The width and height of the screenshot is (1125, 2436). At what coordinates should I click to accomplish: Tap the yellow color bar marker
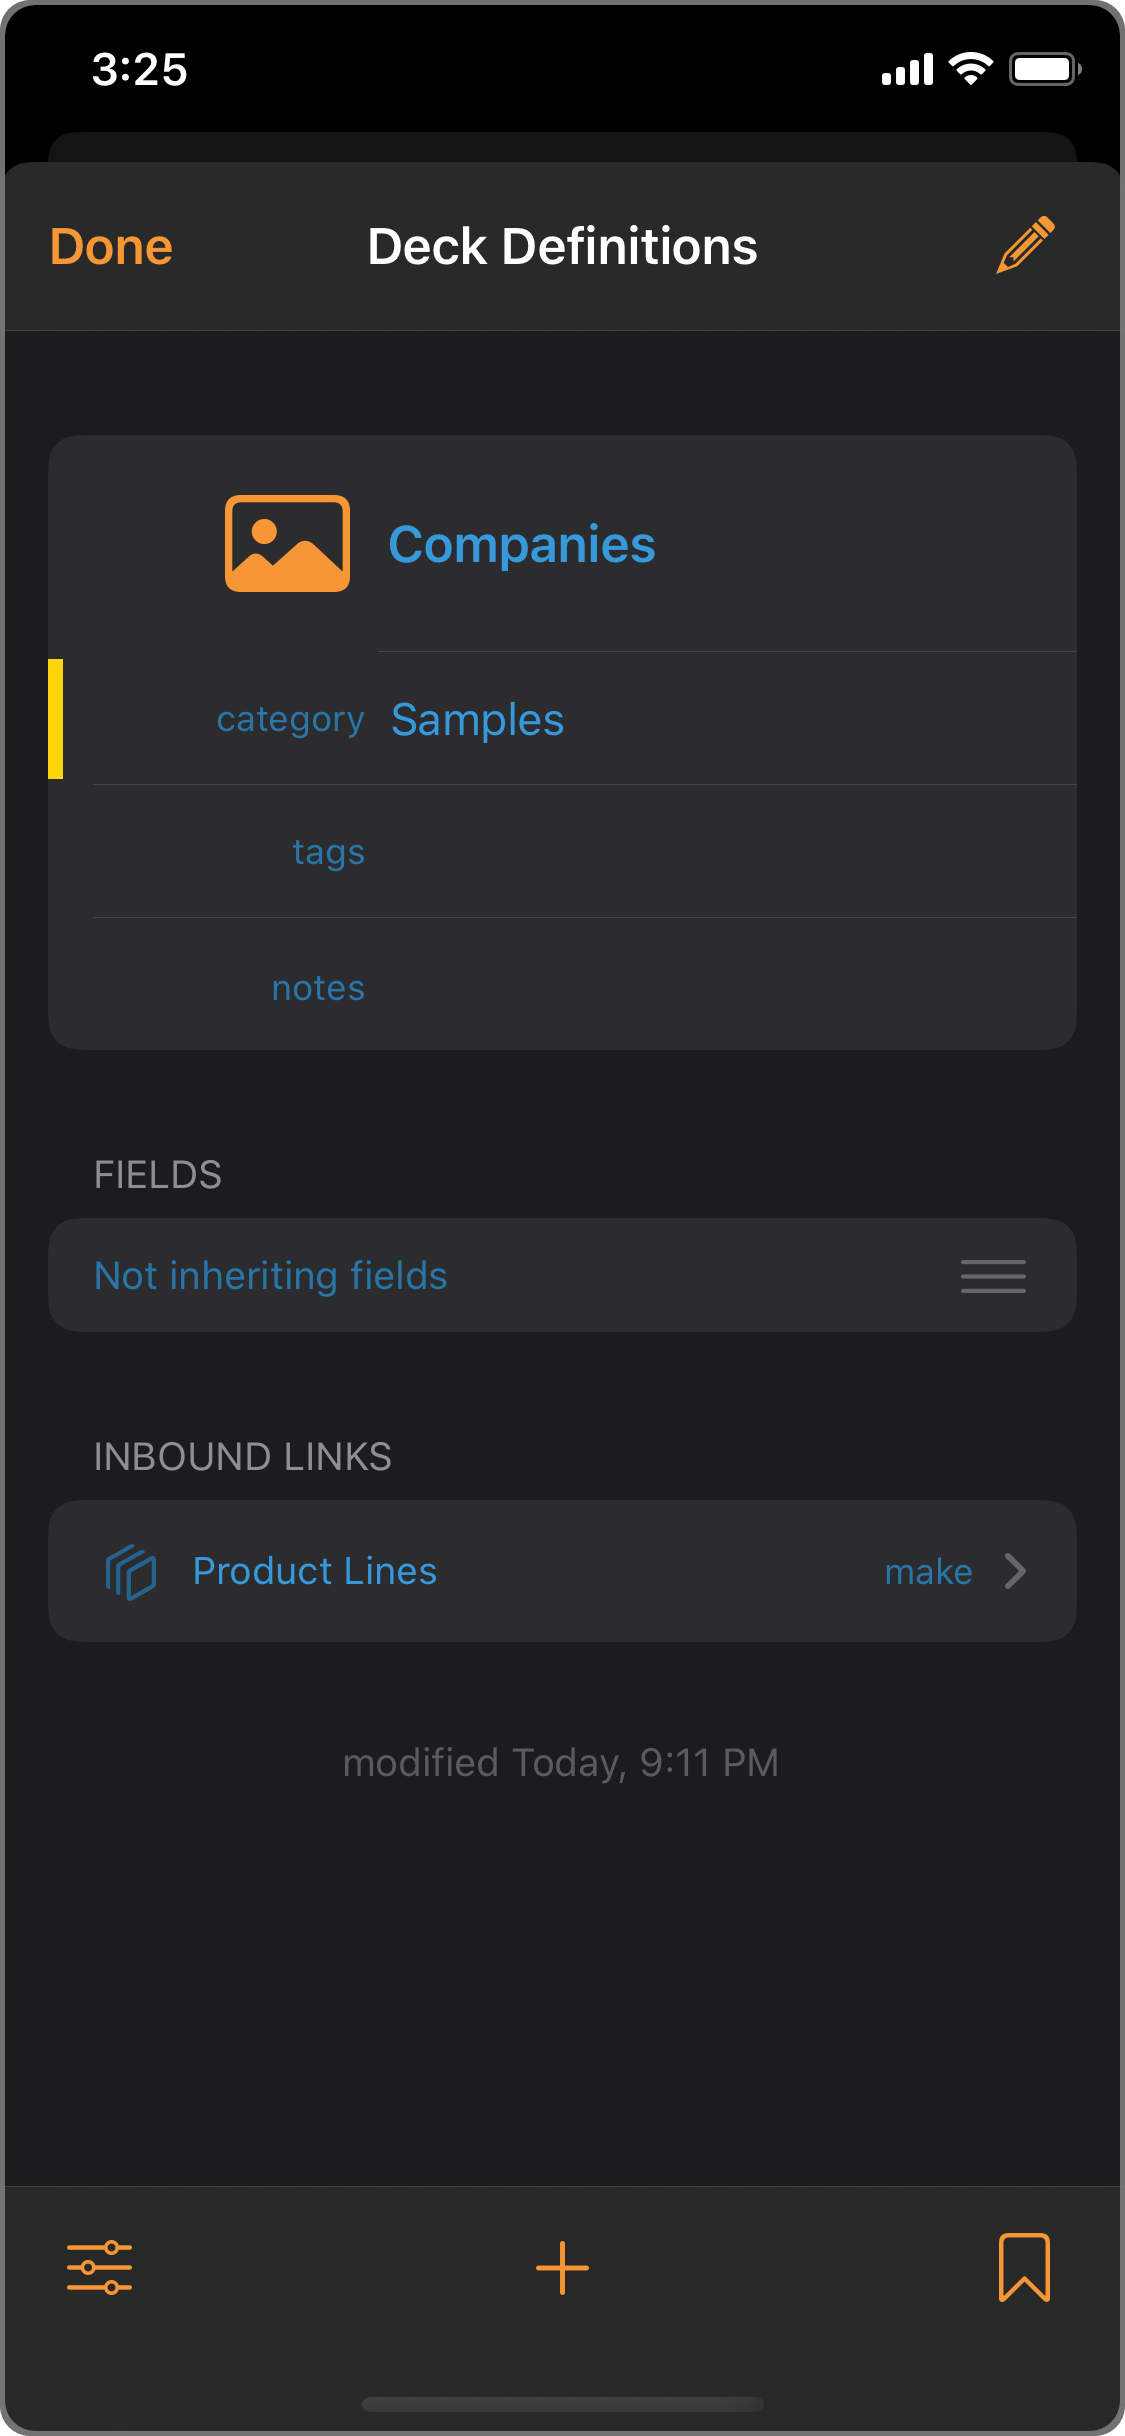coord(56,719)
